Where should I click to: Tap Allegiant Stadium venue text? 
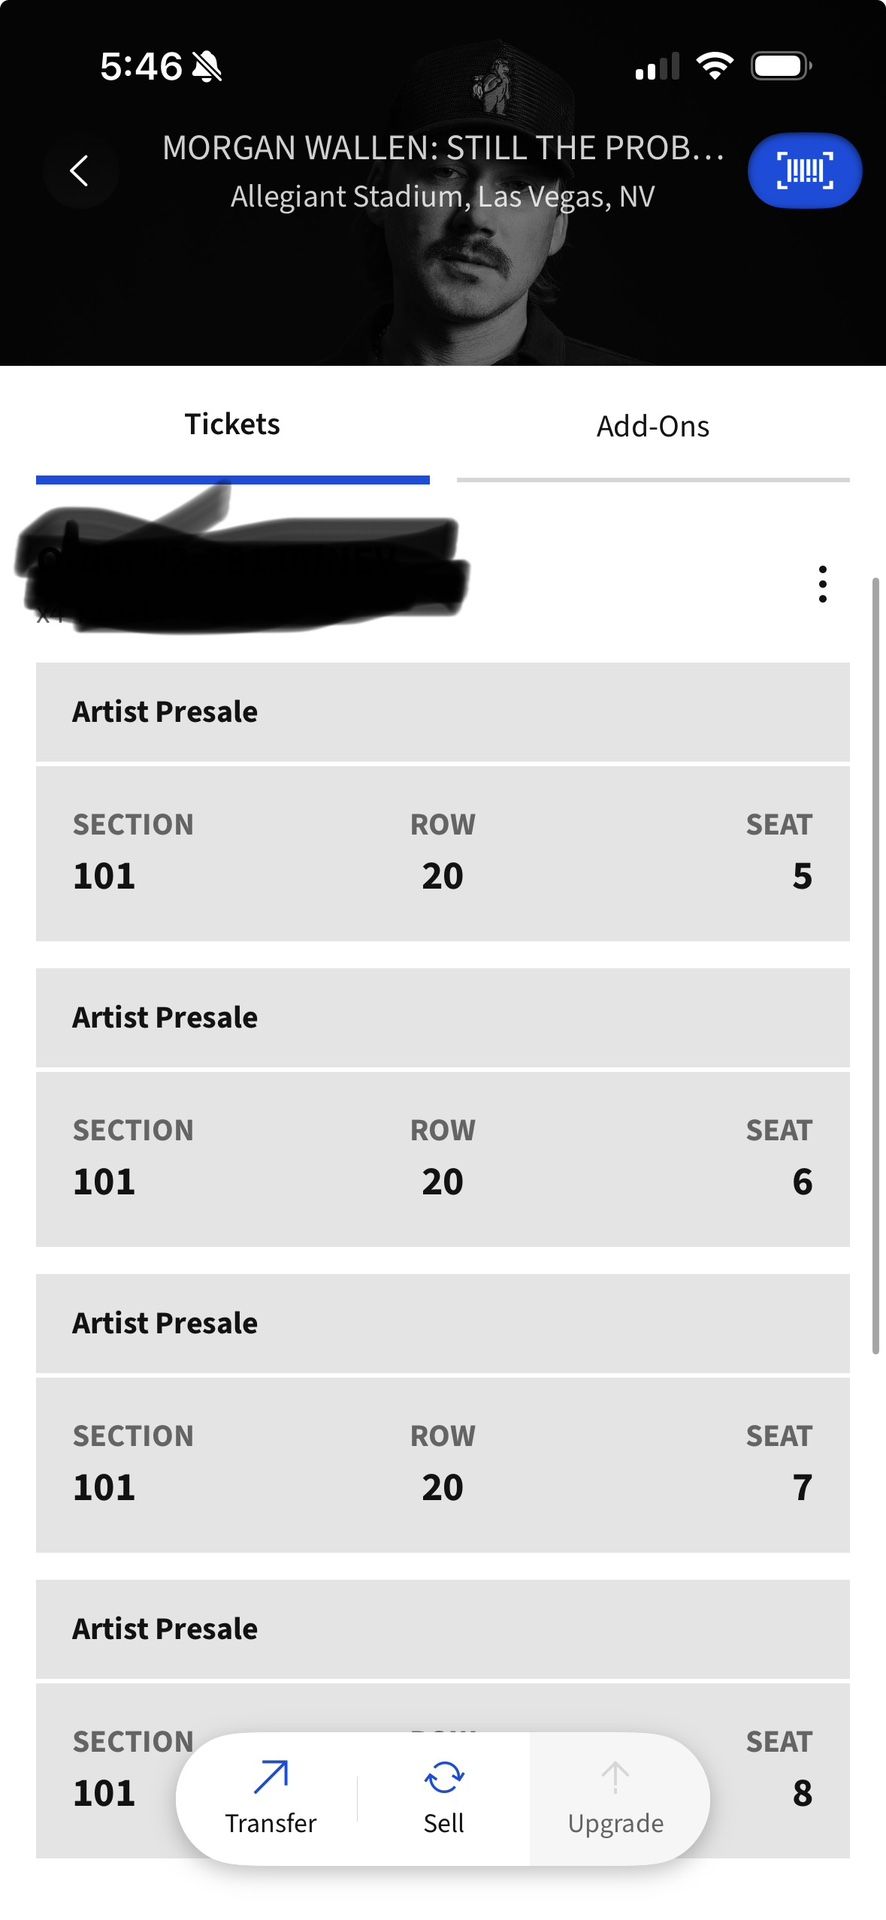coord(442,197)
